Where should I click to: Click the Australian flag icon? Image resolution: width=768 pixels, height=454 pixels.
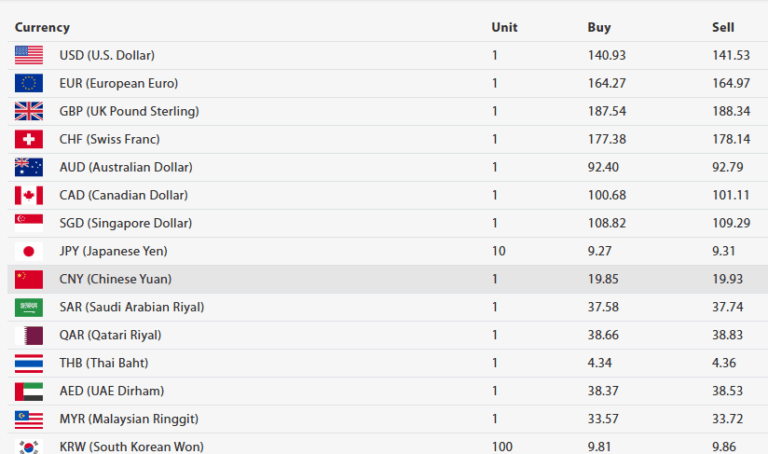pos(29,167)
